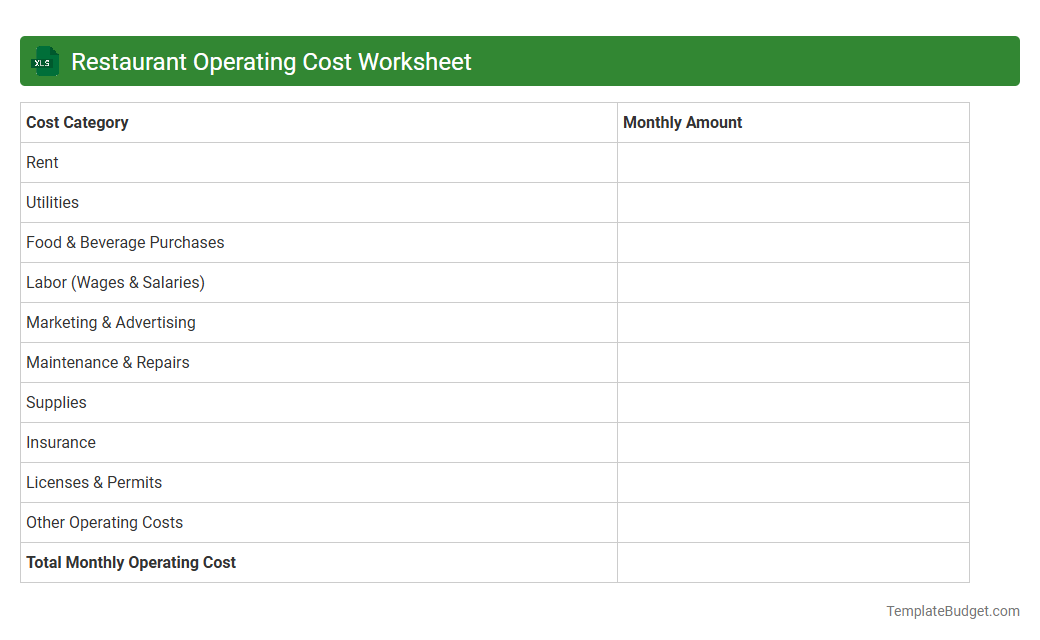Viewport: 1040px width, 640px height.
Task: Select the Other Operating Costs row
Action: [x=104, y=522]
